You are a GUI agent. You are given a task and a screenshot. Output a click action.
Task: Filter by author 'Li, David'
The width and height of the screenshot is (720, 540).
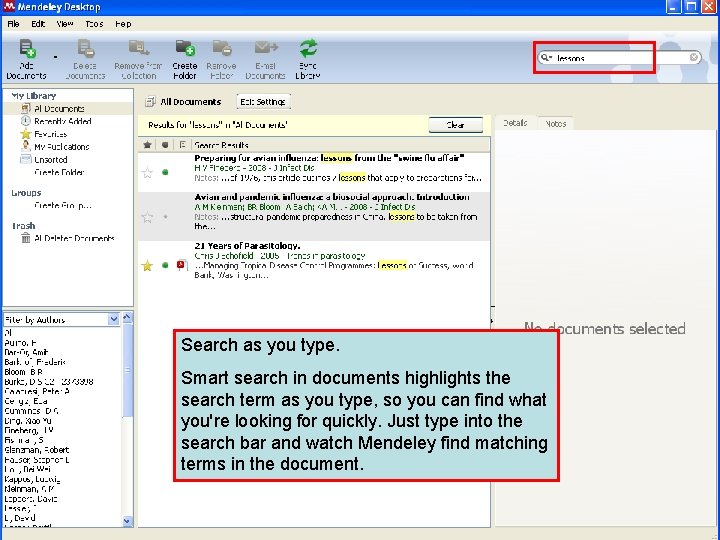coord(20,518)
